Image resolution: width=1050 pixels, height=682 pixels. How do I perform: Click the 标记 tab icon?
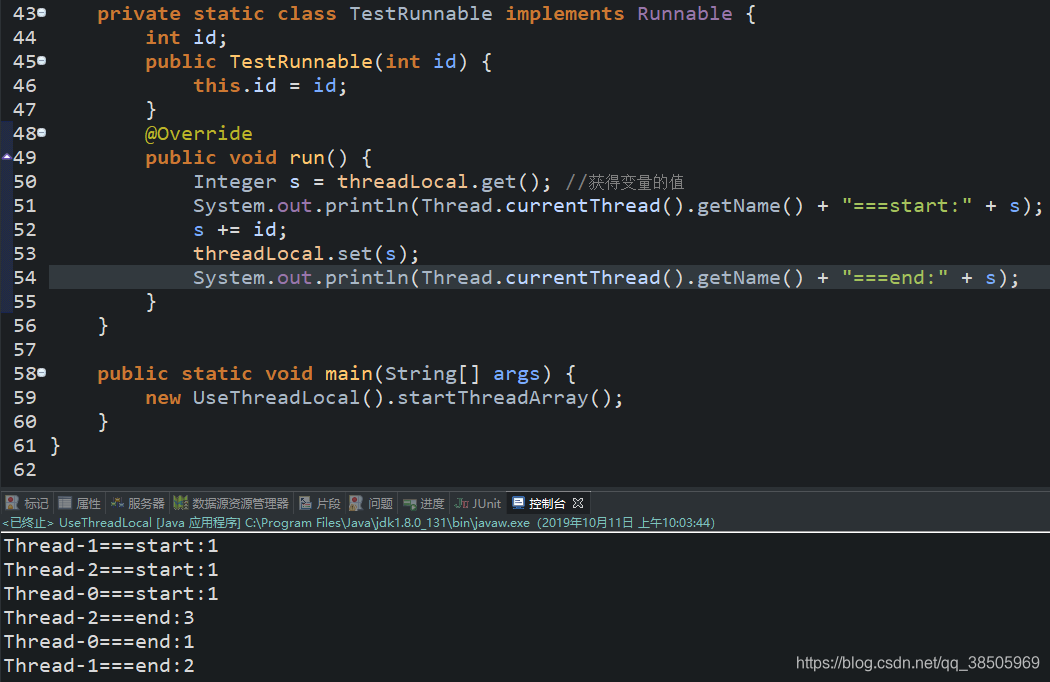coord(12,503)
